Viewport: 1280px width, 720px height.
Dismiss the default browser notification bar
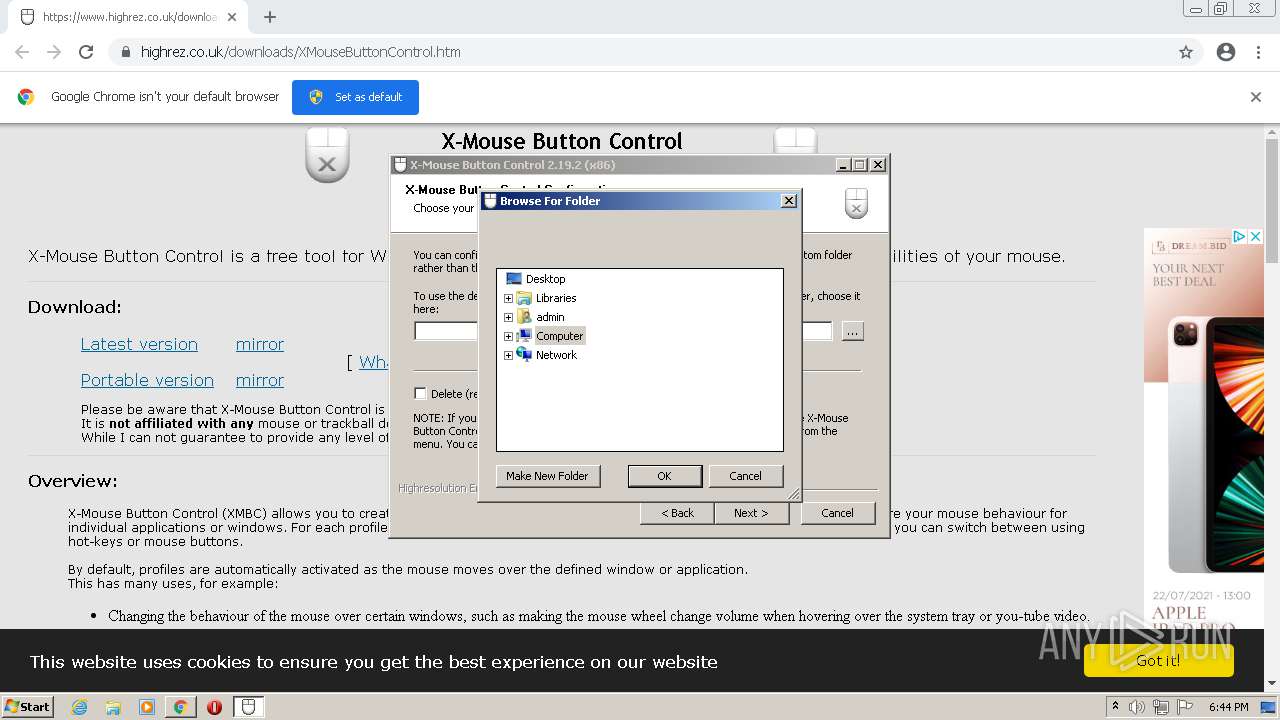[1256, 97]
